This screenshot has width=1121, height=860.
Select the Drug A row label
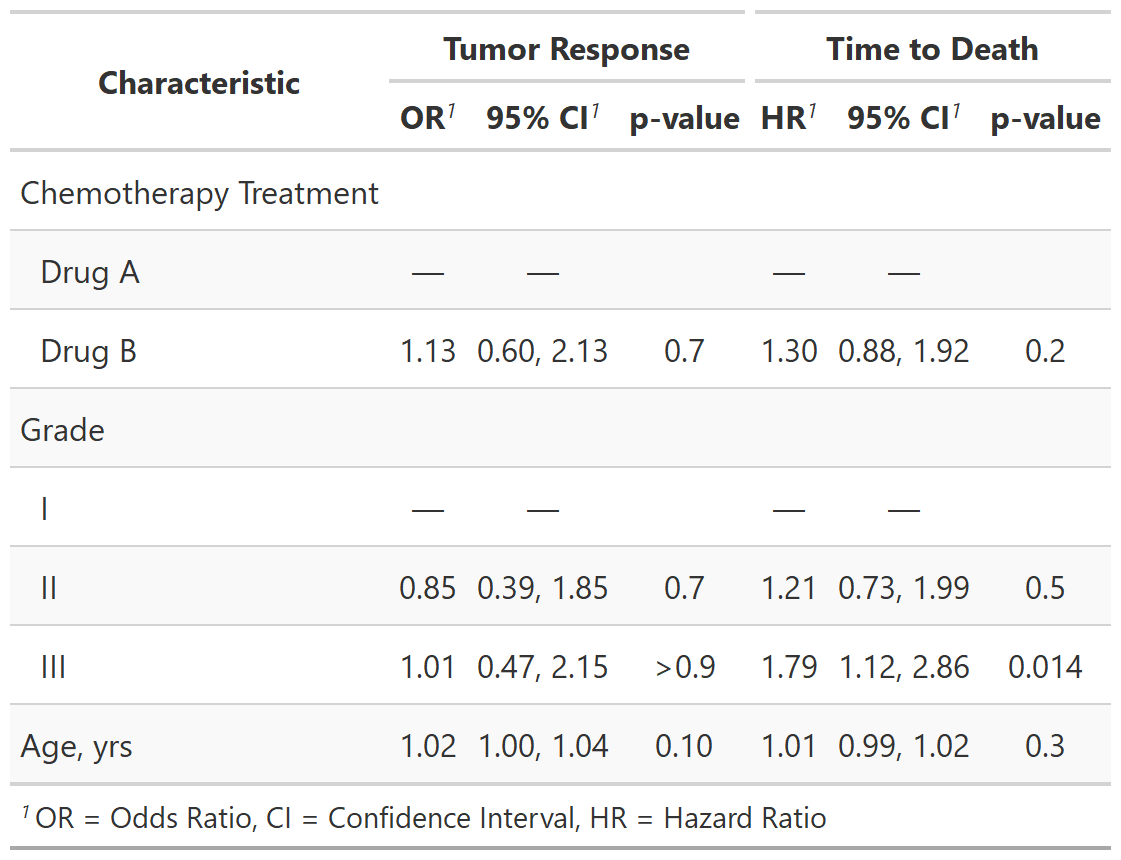tap(90, 272)
